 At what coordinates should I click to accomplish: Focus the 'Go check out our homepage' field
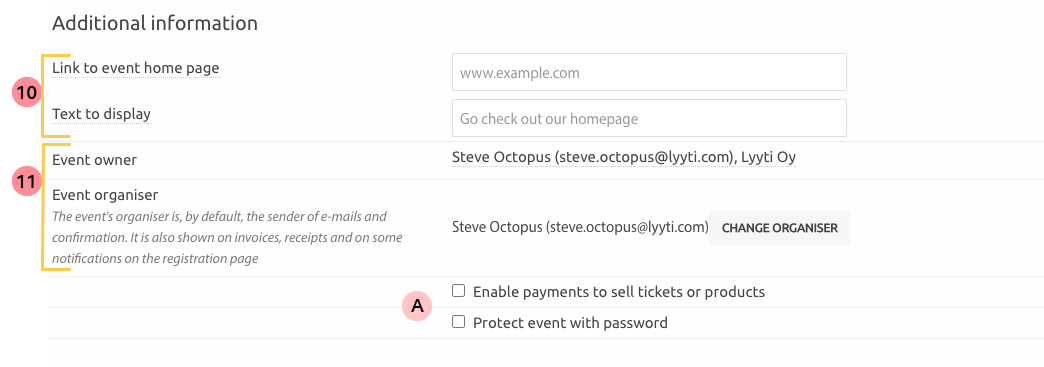click(x=649, y=118)
